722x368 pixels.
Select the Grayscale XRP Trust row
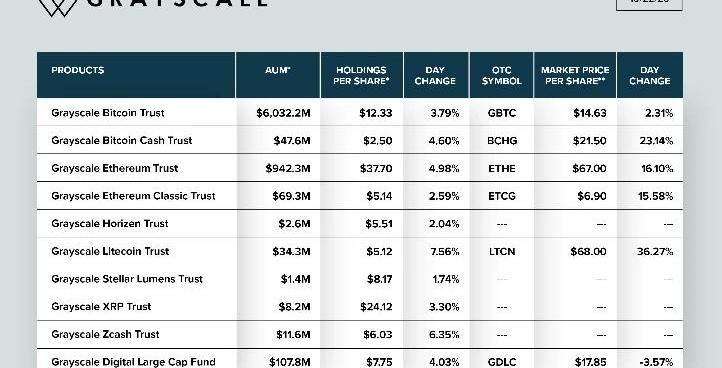(360, 306)
